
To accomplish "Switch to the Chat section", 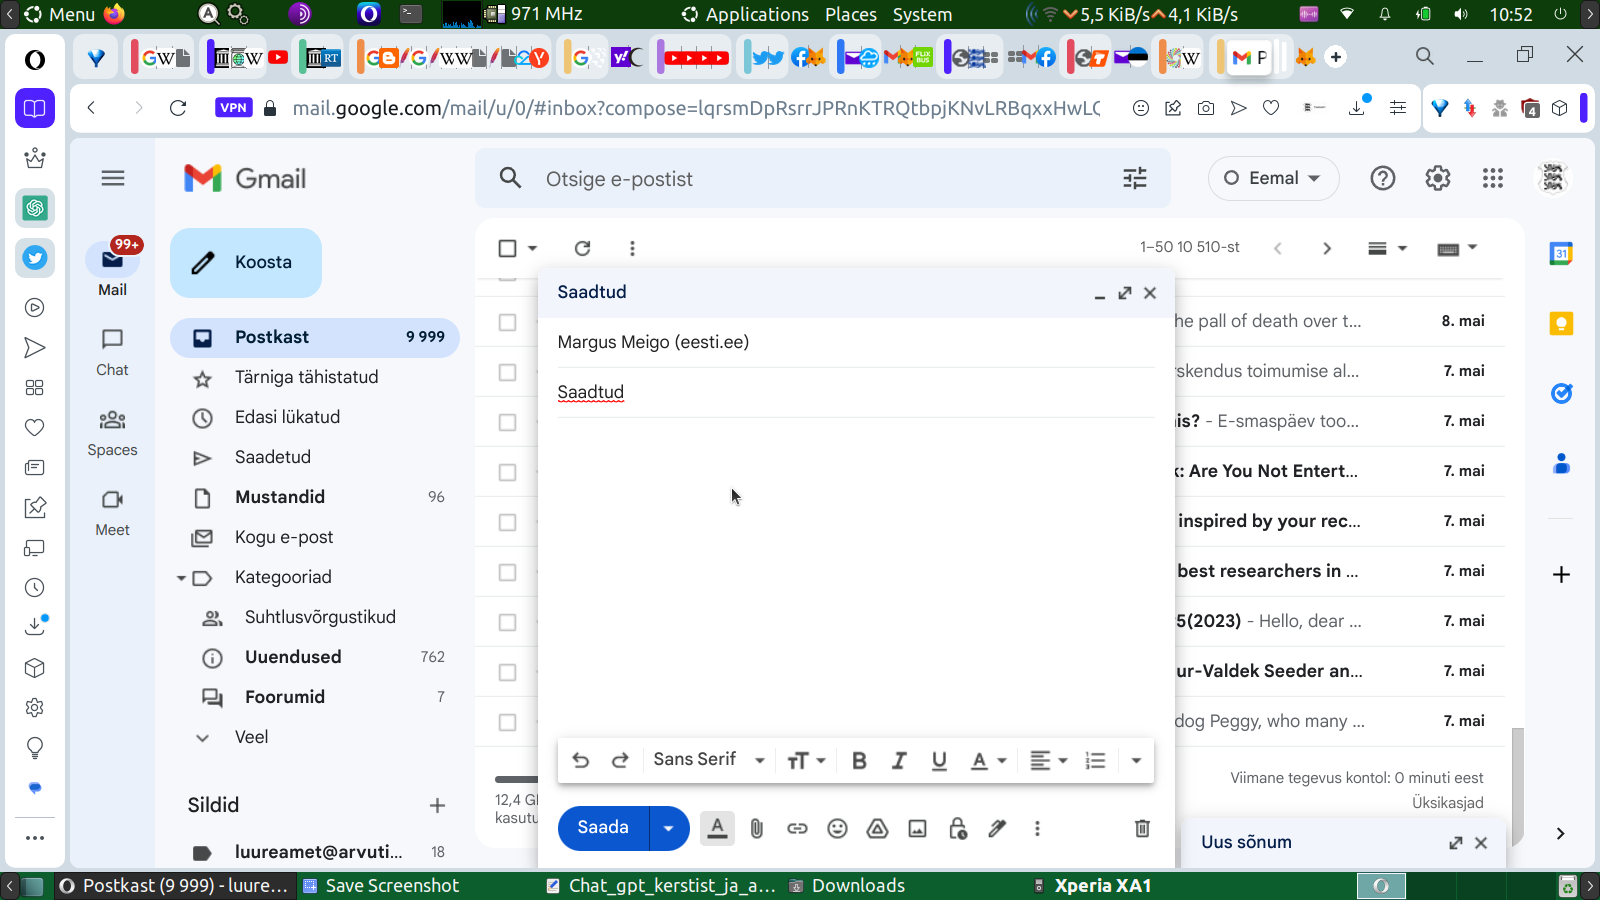I will (112, 353).
